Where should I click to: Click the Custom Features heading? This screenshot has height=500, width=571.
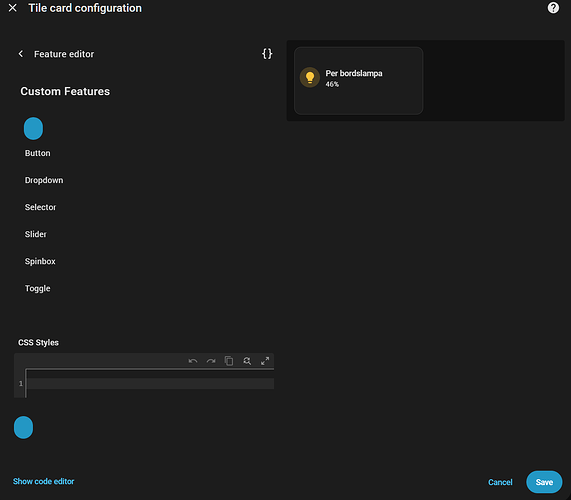coord(65,91)
